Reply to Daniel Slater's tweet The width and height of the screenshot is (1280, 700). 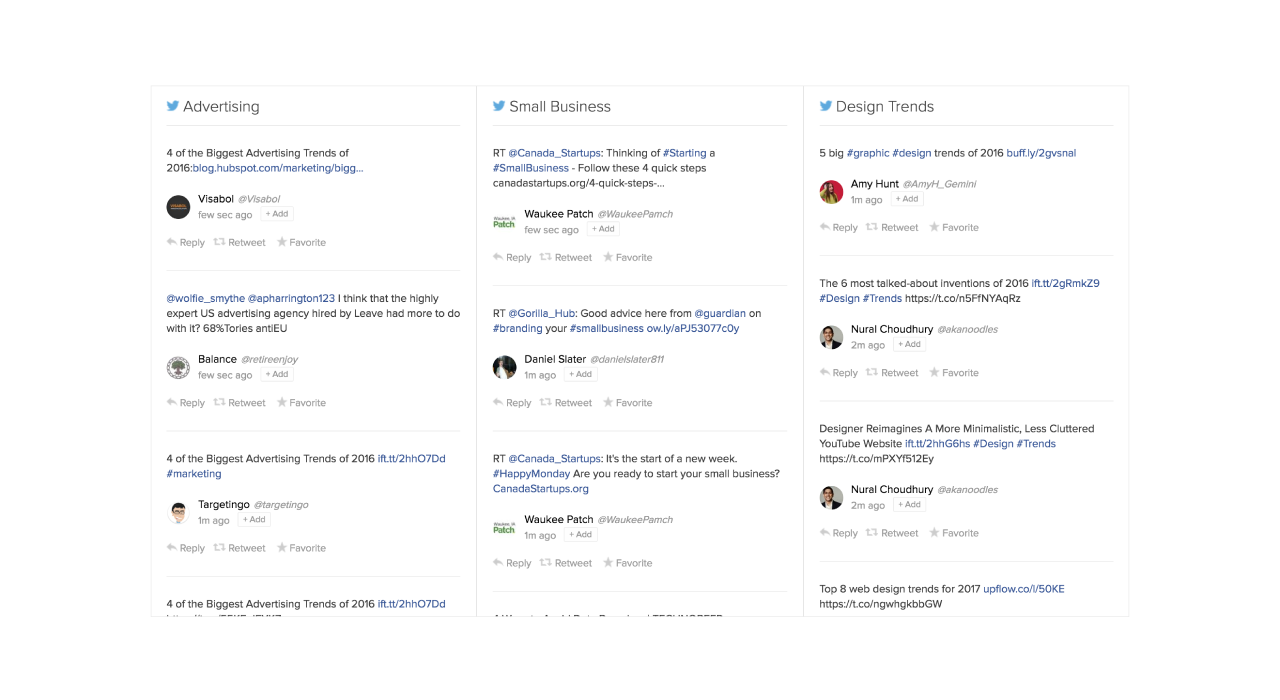click(512, 403)
